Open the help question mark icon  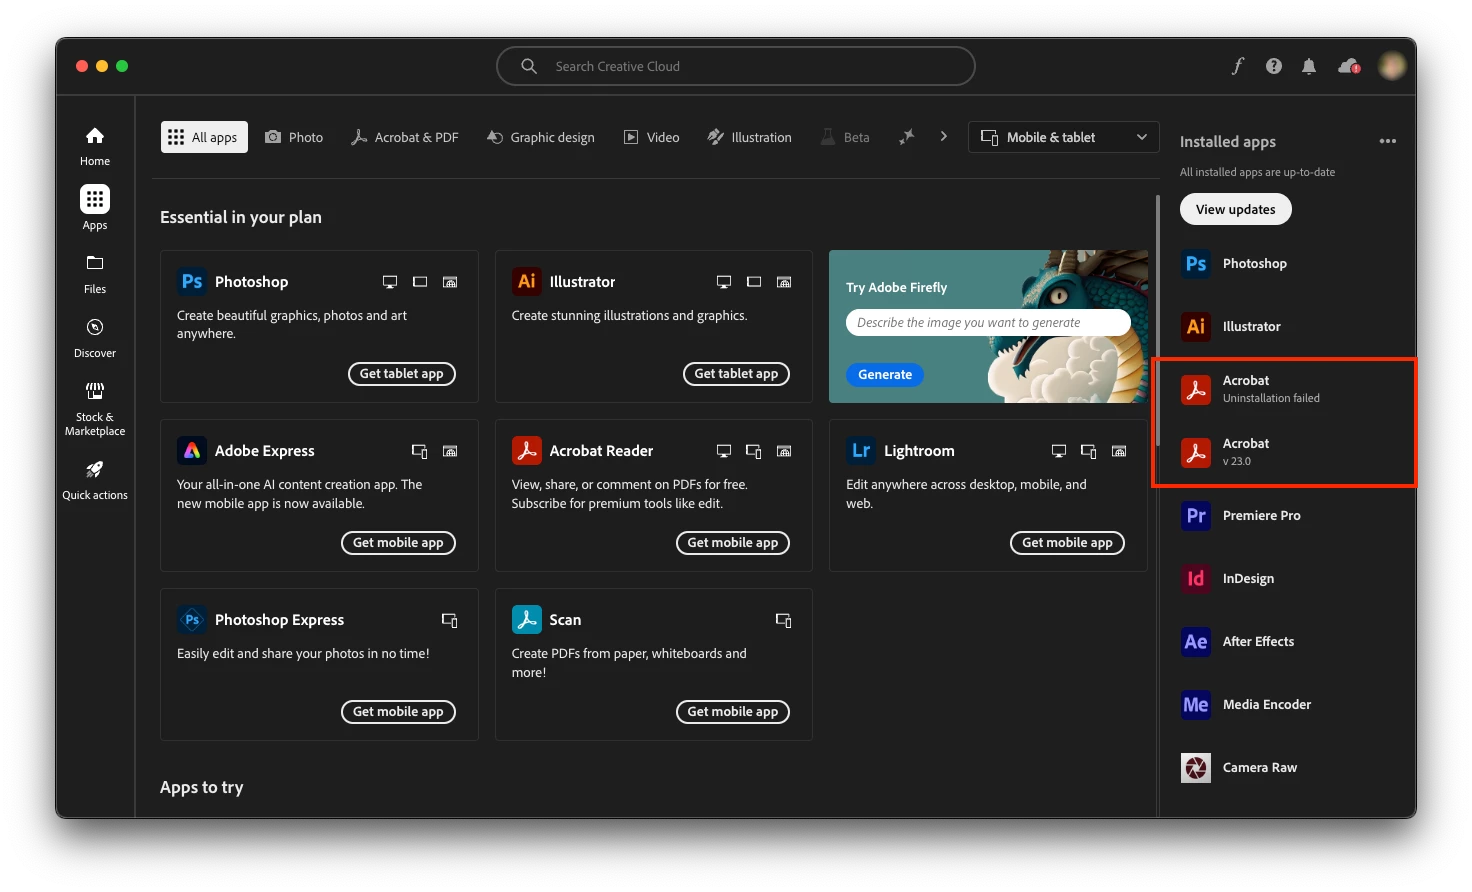[1273, 66]
